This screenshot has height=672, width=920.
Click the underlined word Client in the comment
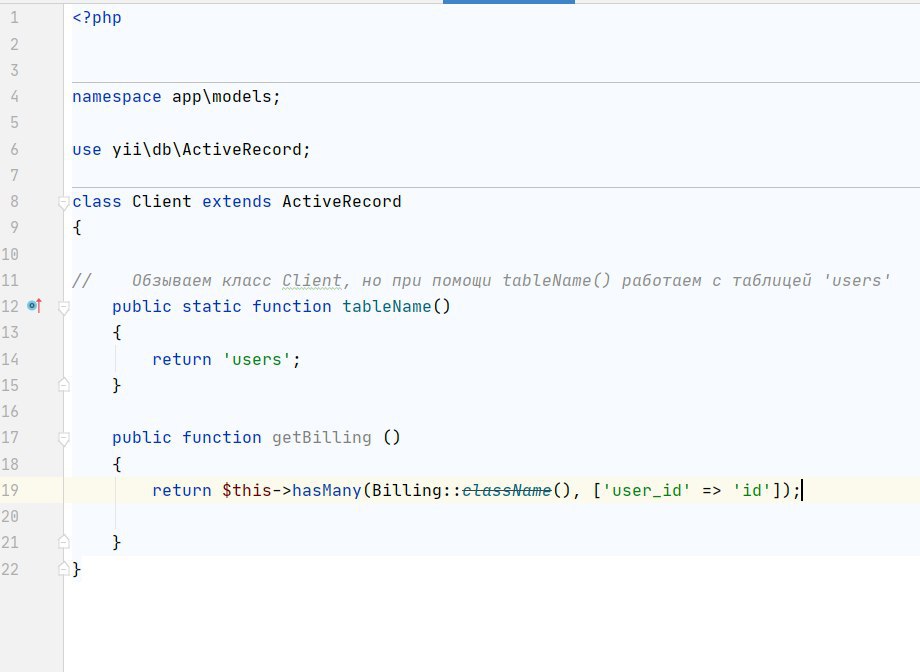pos(312,281)
